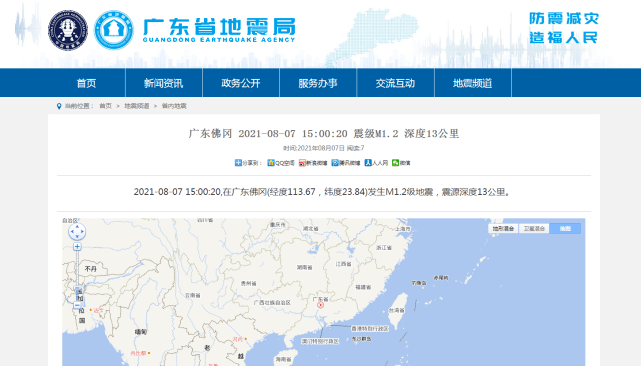Viewport: 641px width, 366px height.
Task: Go to 首页 in main navigation
Action: 87,83
